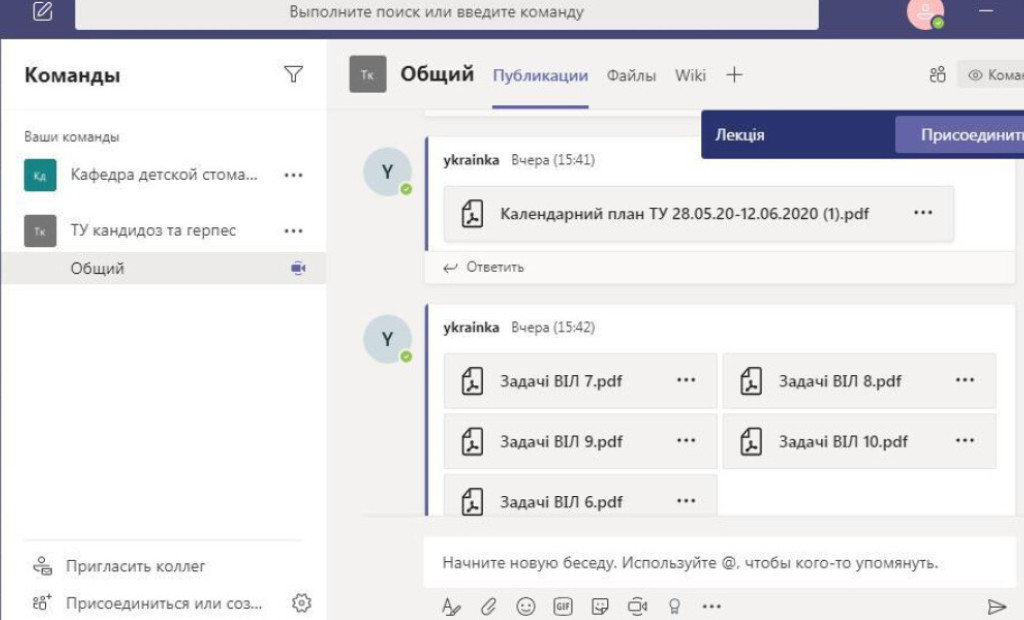Start a Meet Now video call from compose bar
This screenshot has width=1024, height=620.
click(638, 606)
